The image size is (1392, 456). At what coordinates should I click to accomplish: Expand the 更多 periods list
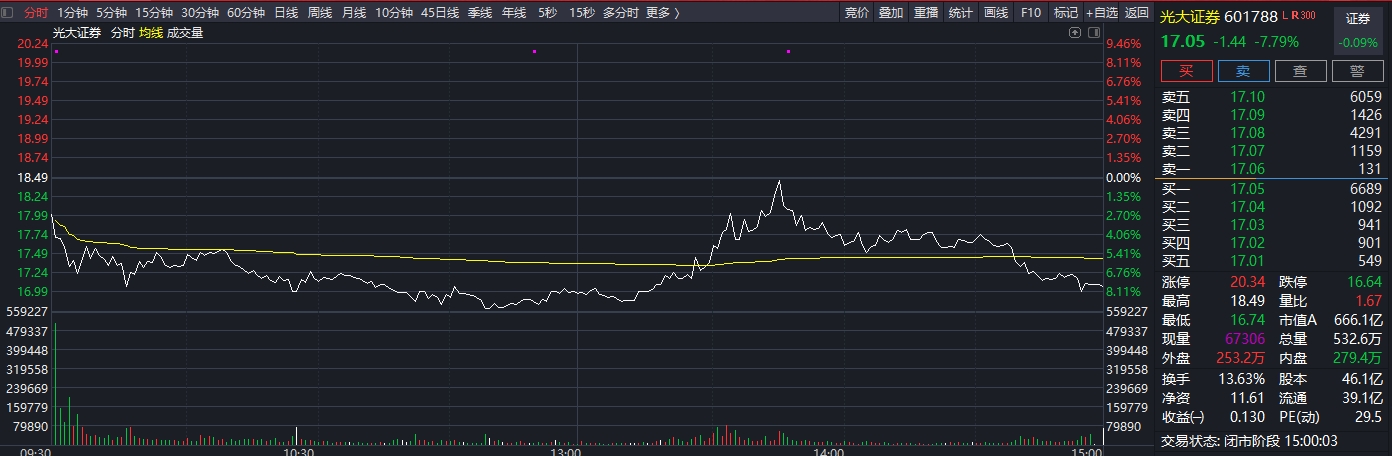coord(661,13)
